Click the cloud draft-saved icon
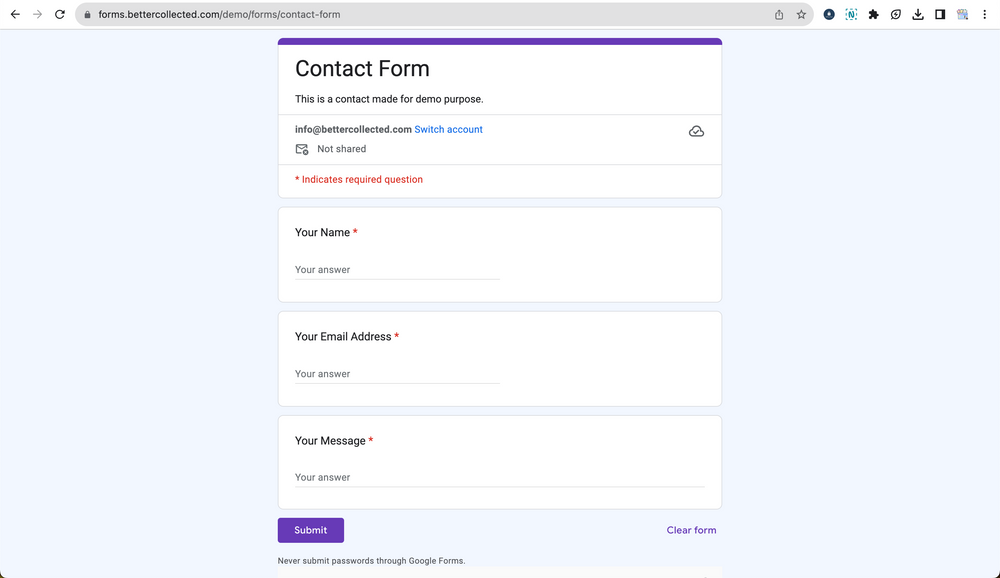The height and width of the screenshot is (578, 1000). [696, 130]
